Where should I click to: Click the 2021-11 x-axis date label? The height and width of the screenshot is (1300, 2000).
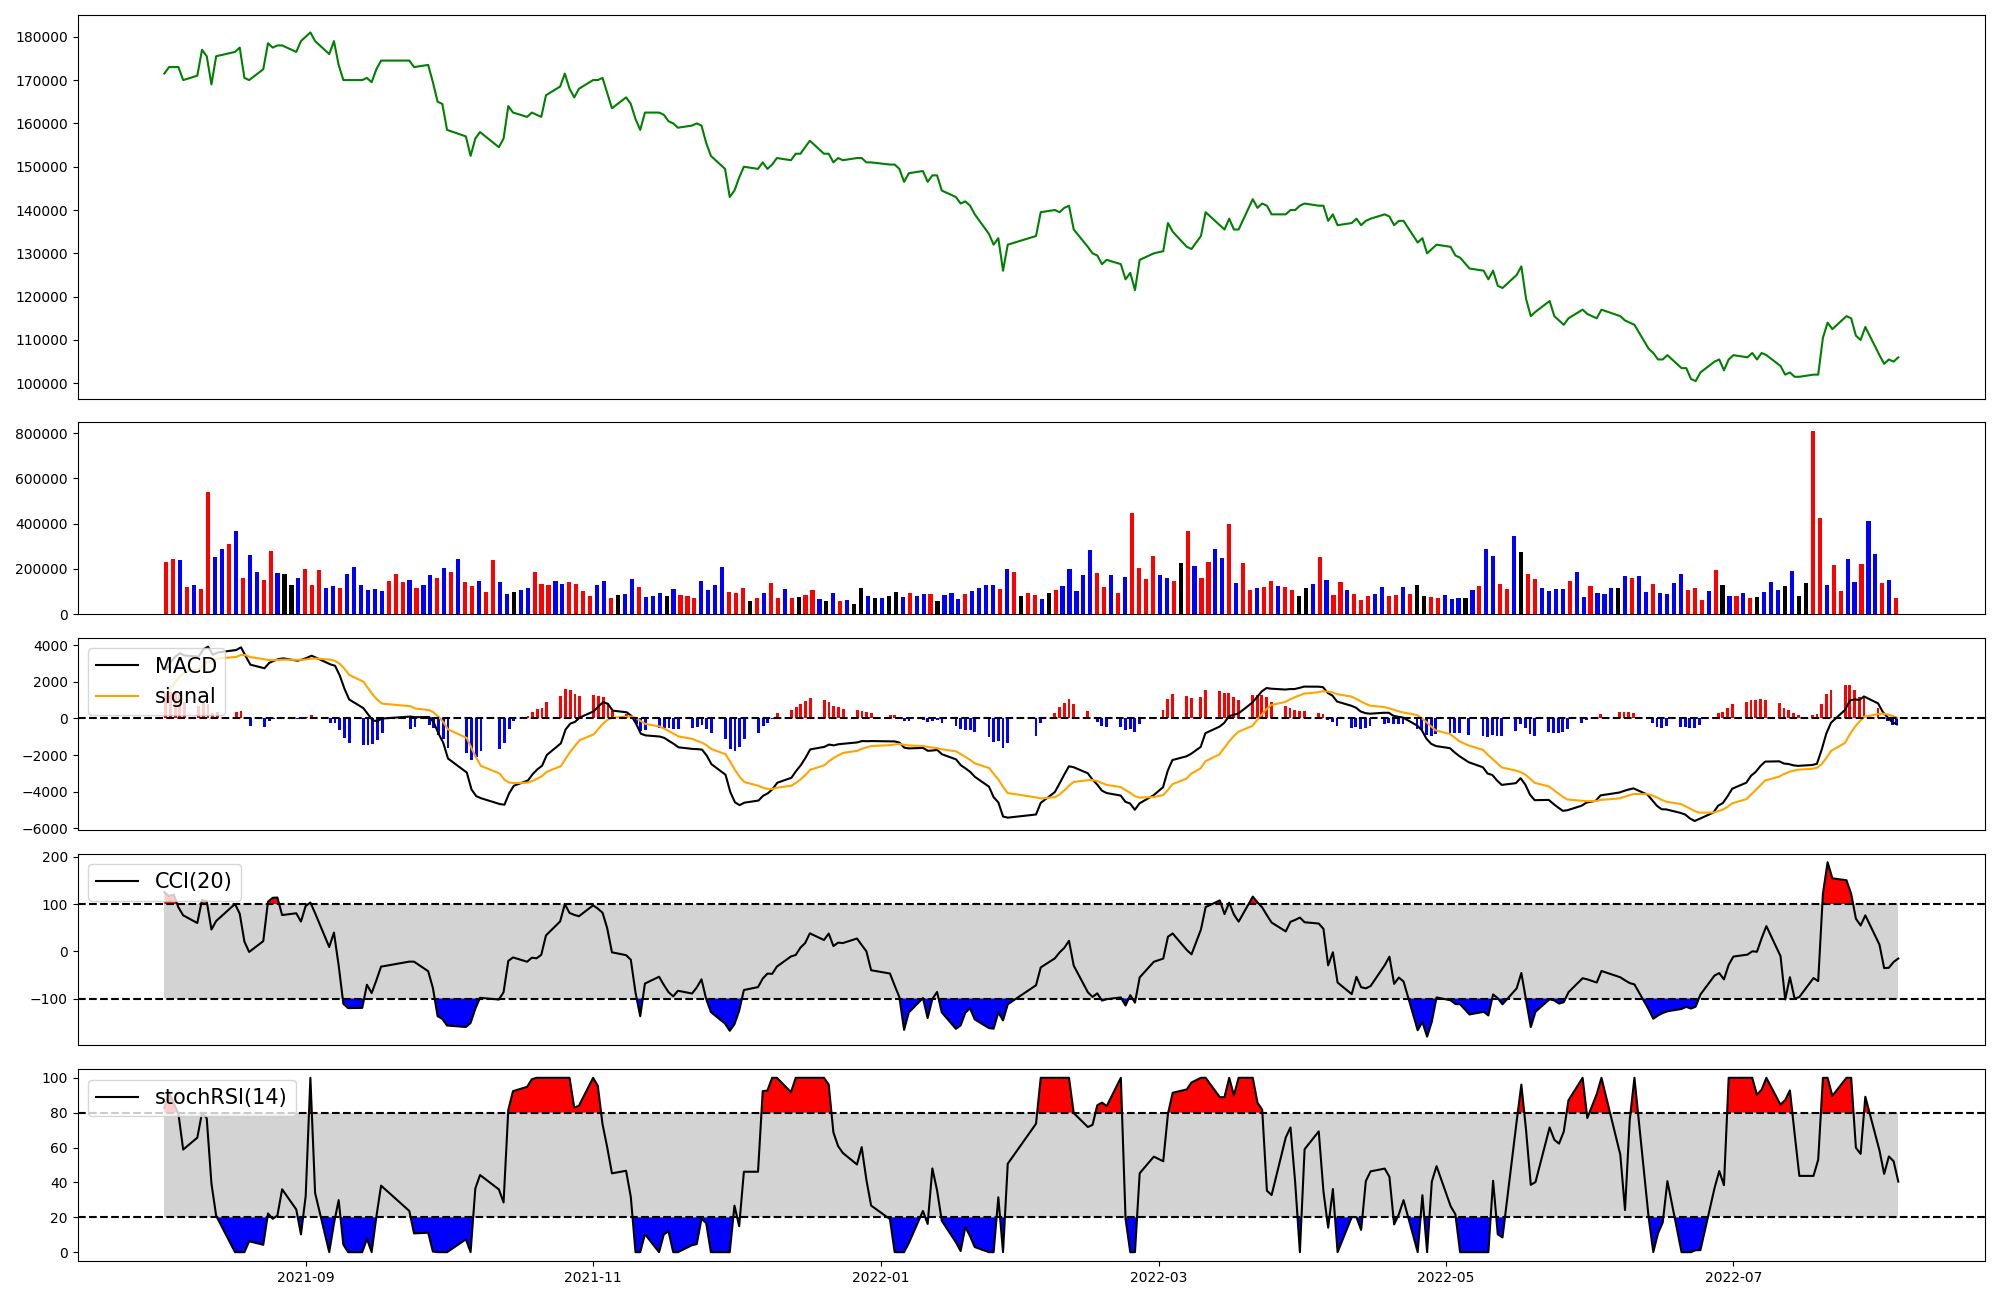pyautogui.click(x=594, y=1277)
